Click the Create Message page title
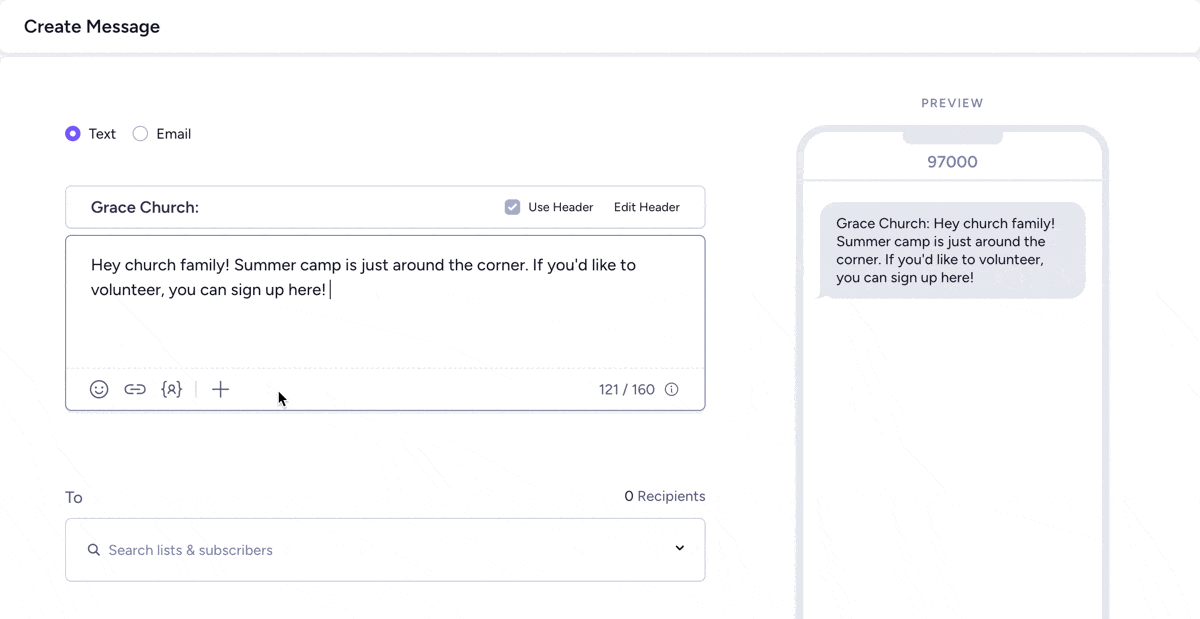The image size is (1200, 619). coord(92,27)
